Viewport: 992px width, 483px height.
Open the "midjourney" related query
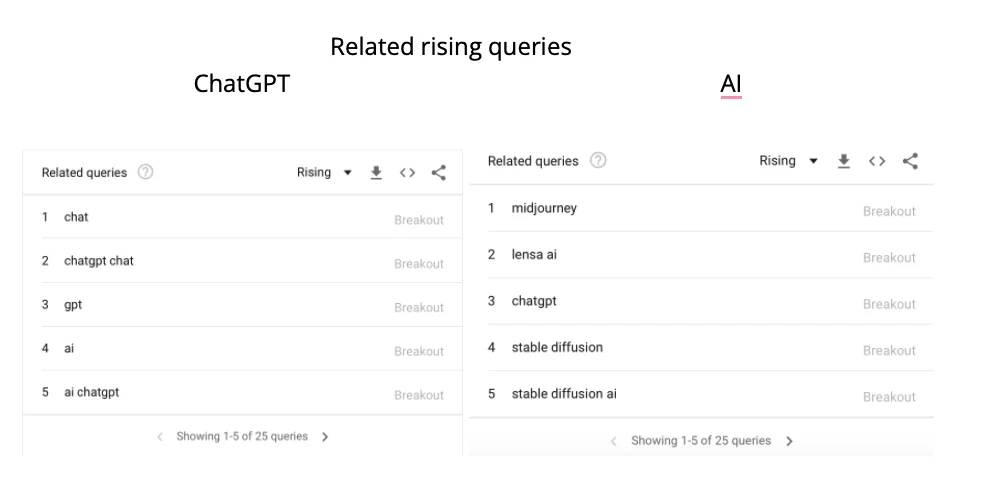(544, 209)
